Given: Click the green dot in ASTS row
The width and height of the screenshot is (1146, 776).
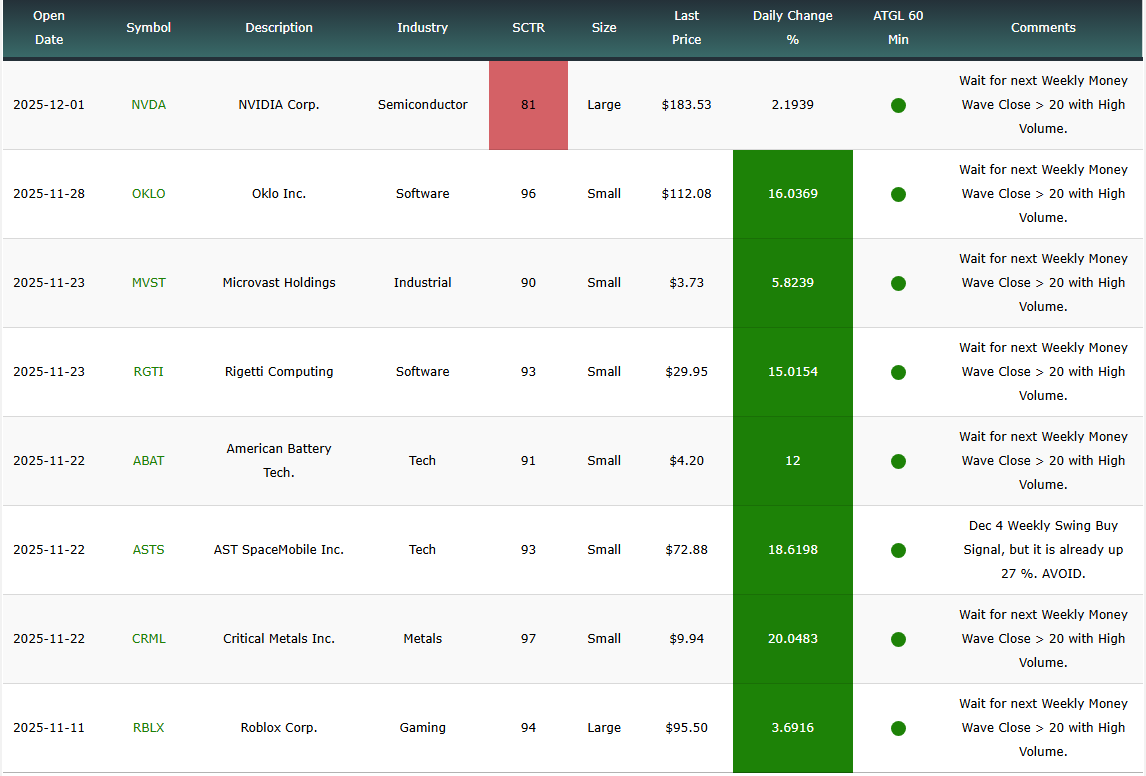Looking at the screenshot, I should point(898,550).
